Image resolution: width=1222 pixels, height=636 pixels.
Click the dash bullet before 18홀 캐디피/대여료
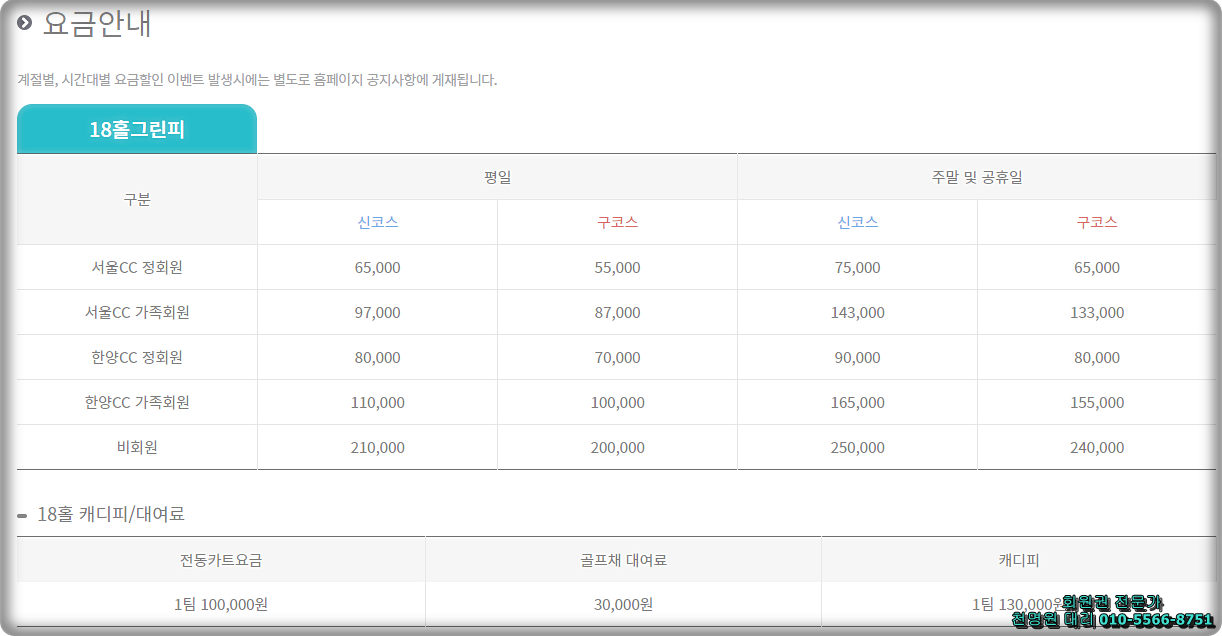coord(22,516)
